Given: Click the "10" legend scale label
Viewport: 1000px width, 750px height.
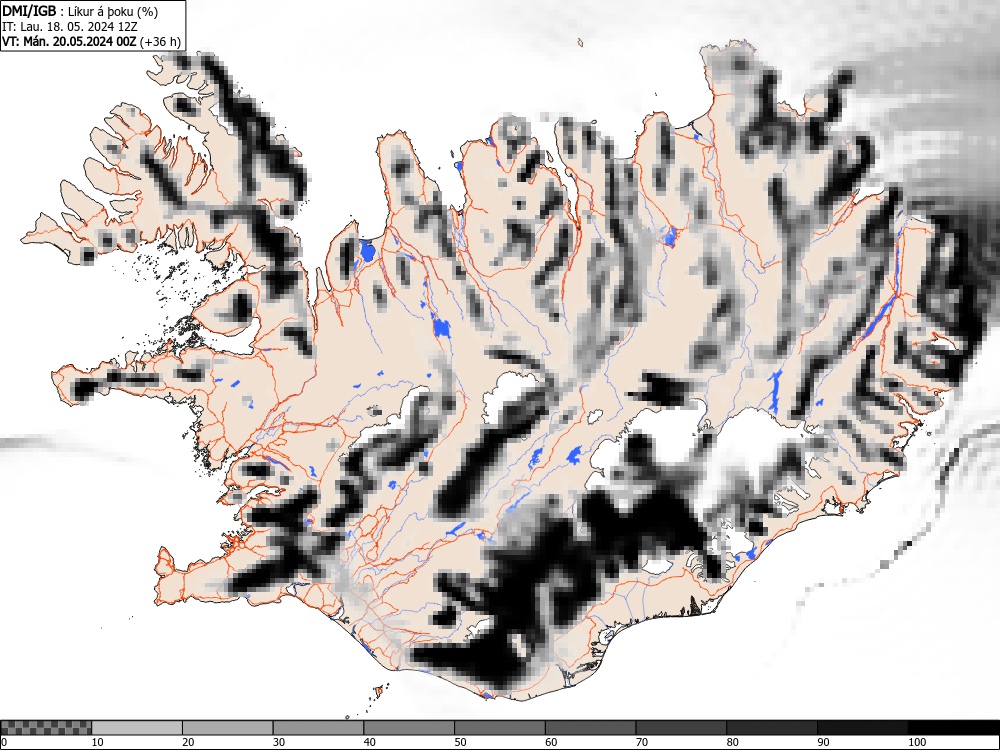Looking at the screenshot, I should [x=98, y=742].
